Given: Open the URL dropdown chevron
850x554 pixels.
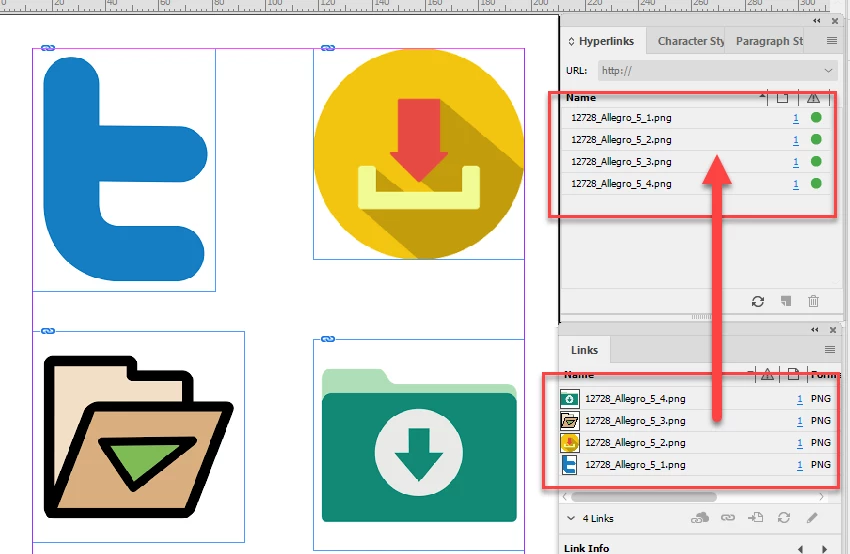Looking at the screenshot, I should click(828, 70).
